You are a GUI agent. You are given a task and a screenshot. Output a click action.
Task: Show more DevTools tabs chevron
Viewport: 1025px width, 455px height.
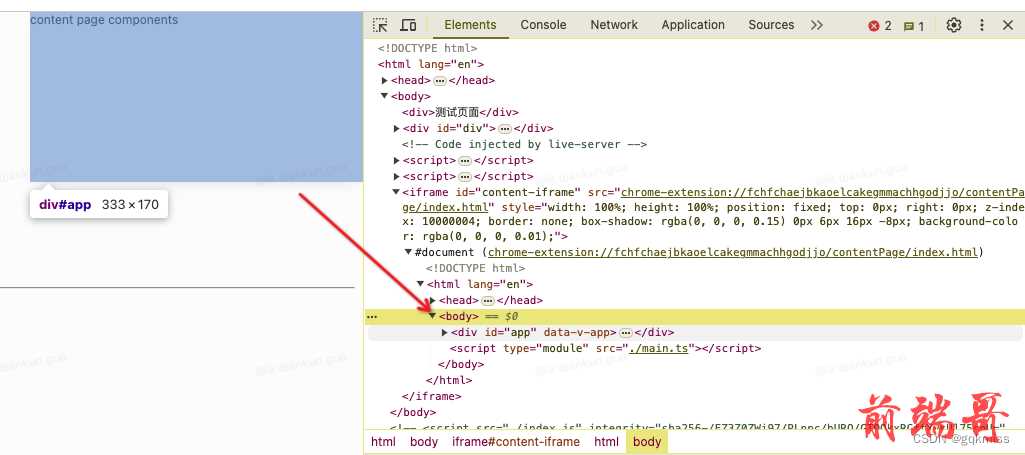(816, 25)
